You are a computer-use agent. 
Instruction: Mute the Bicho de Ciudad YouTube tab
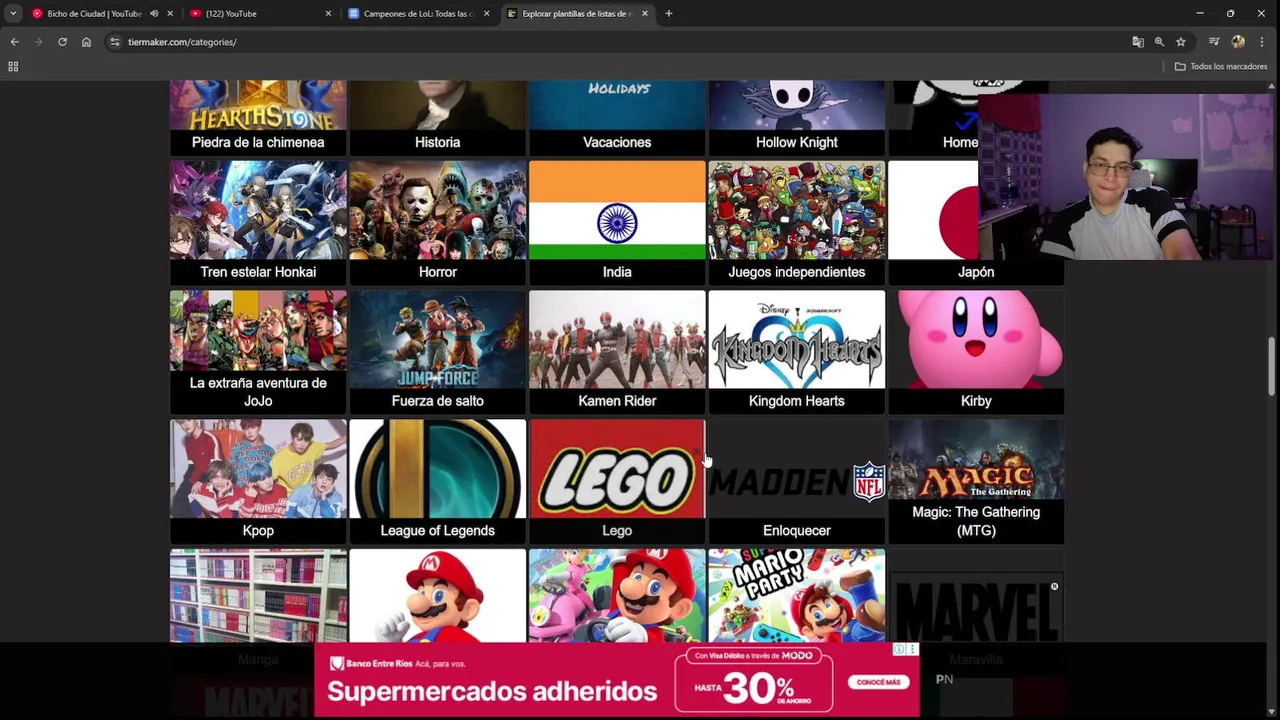pyautogui.click(x=154, y=13)
